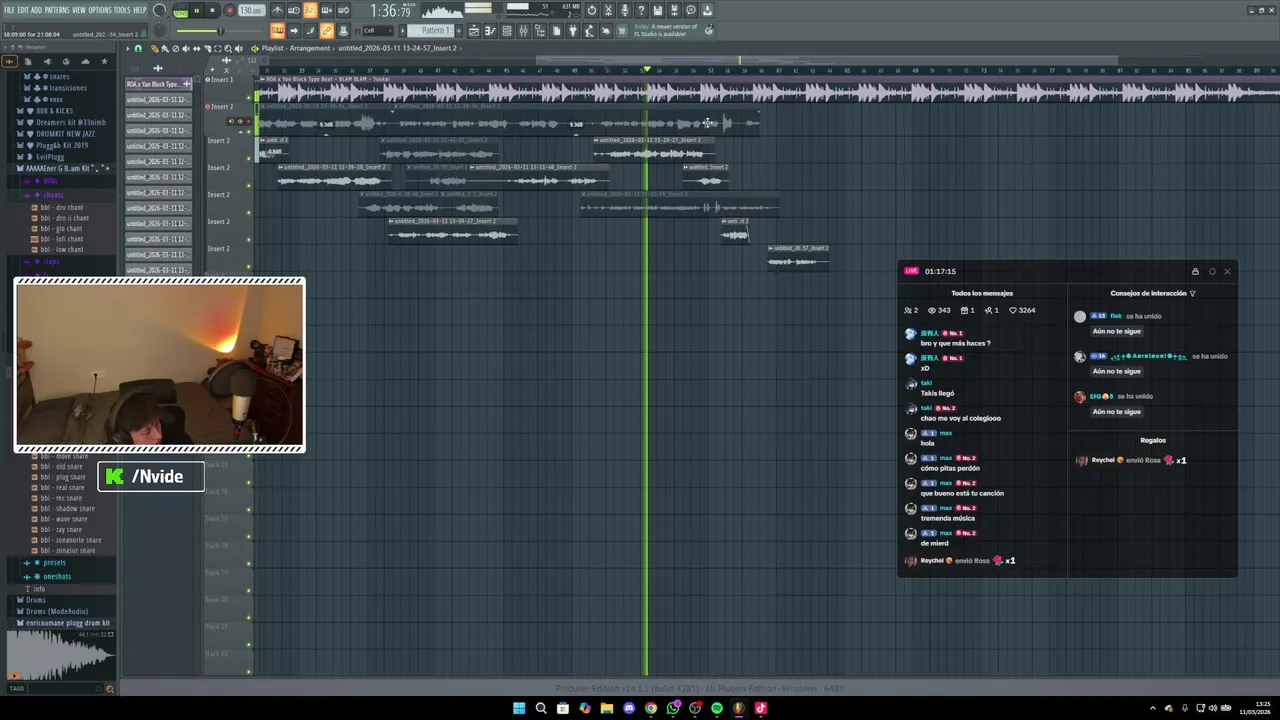Open the Cell snap dropdown

[376, 31]
